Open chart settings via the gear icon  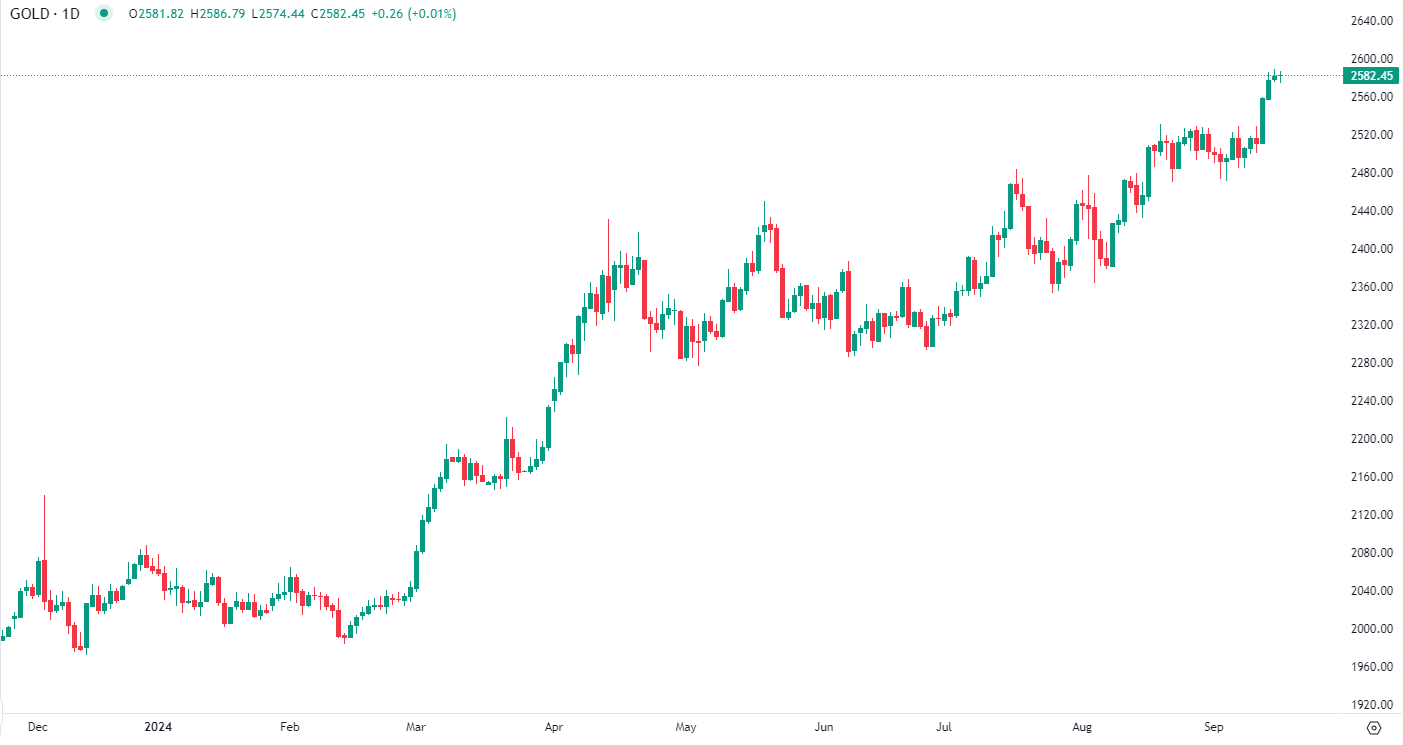1374,727
